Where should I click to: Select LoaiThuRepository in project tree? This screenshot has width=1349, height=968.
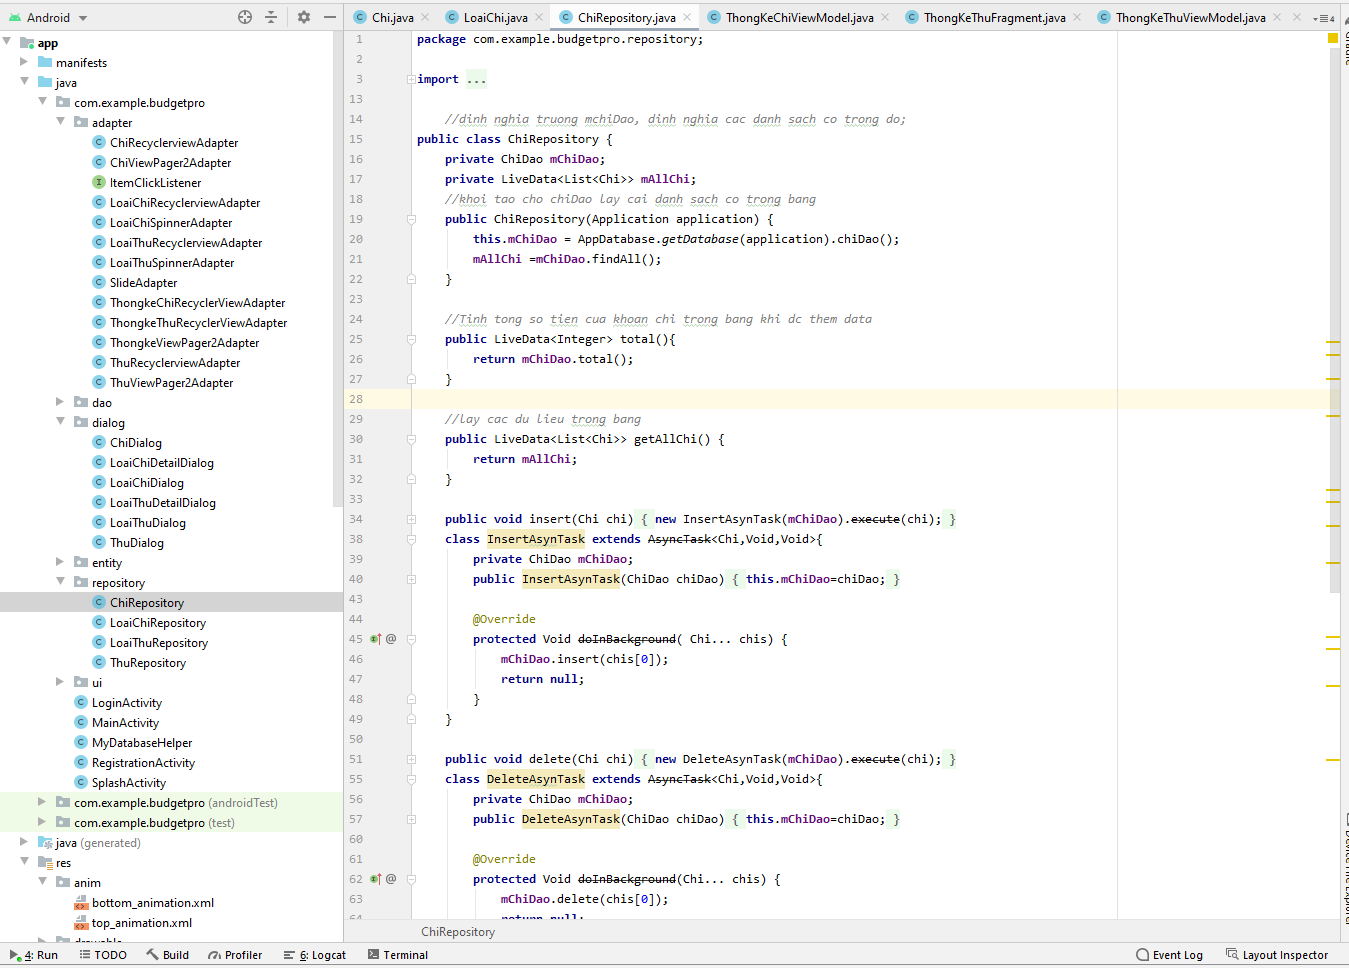pyautogui.click(x=158, y=643)
